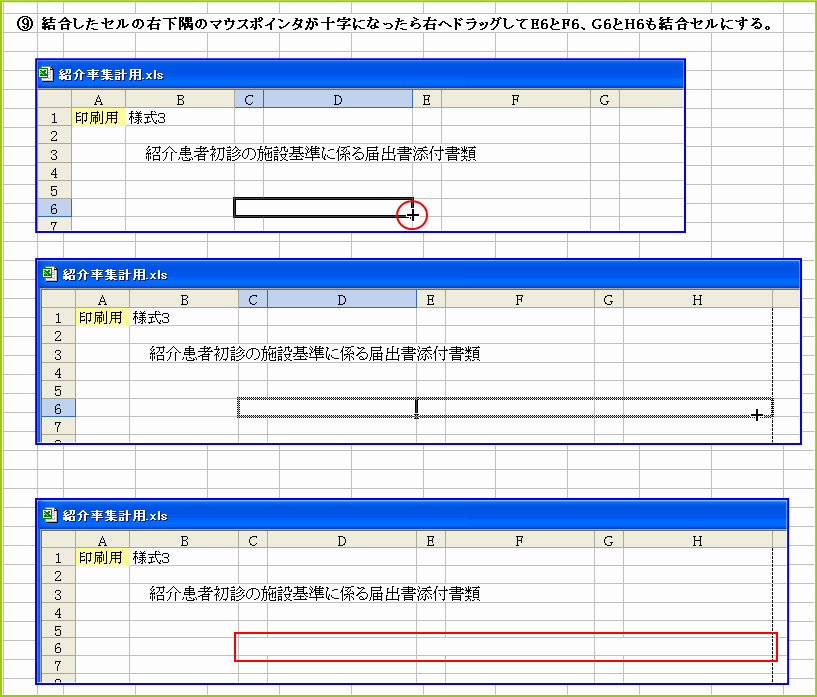This screenshot has width=817, height=697.
Task: Select column D header in the top window
Action: (x=337, y=99)
